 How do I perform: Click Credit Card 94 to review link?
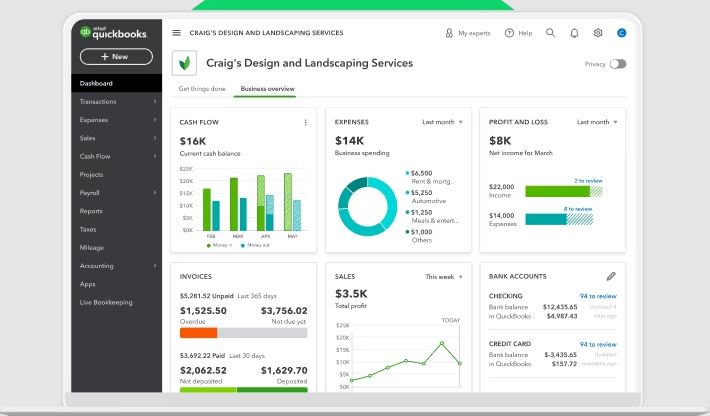coord(598,344)
